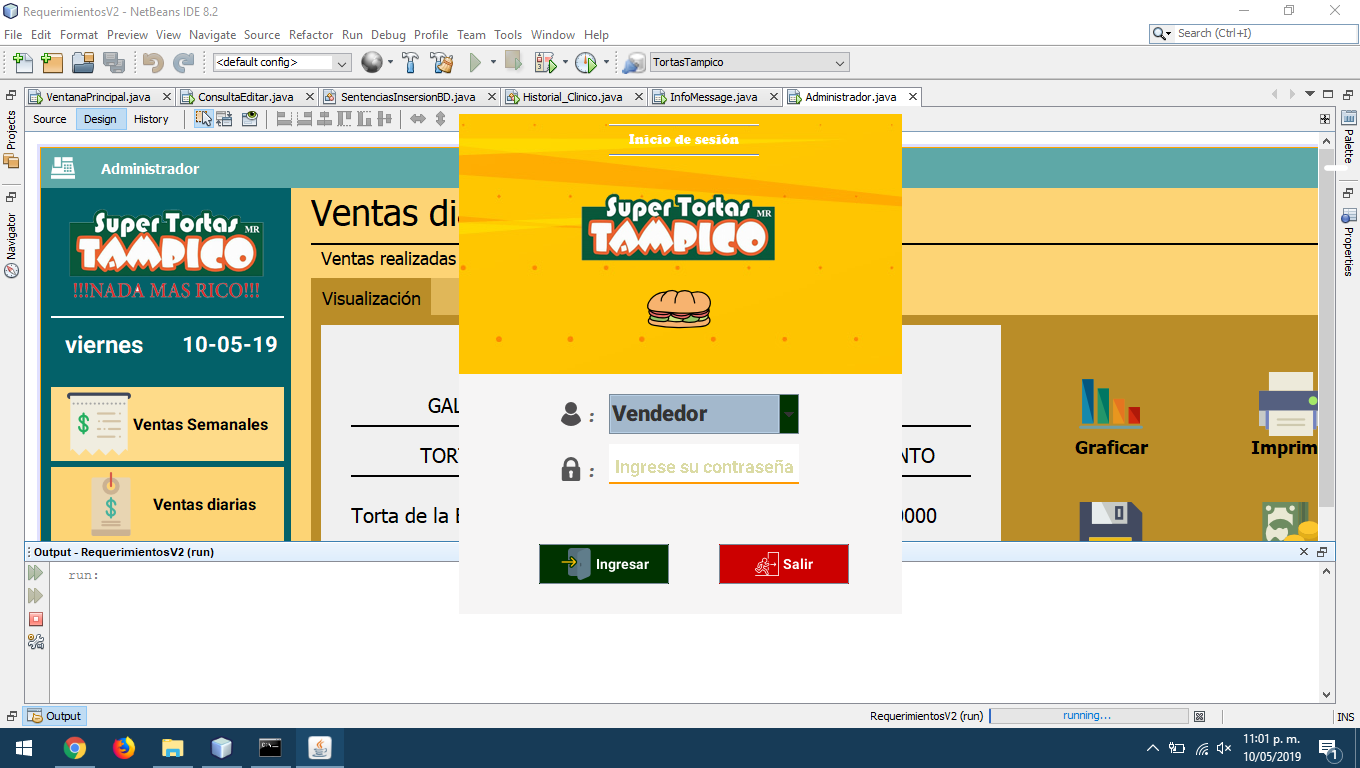Image resolution: width=1360 pixels, height=768 pixels.
Task: Open the Tools menu
Action: pyautogui.click(x=508, y=34)
